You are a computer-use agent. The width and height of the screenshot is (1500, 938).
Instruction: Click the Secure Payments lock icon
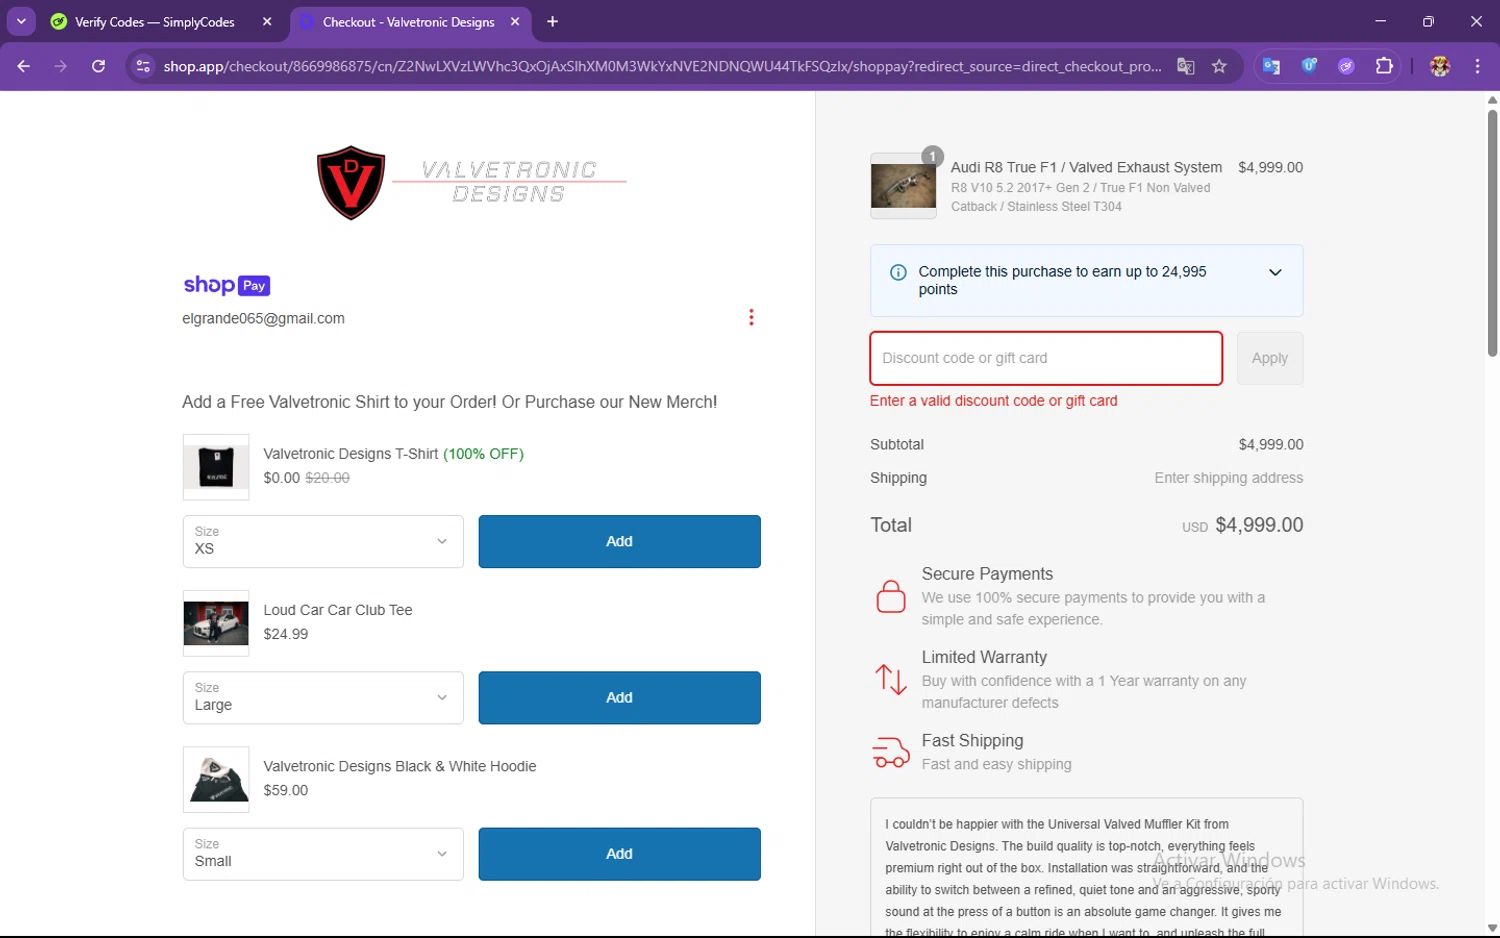(x=891, y=595)
